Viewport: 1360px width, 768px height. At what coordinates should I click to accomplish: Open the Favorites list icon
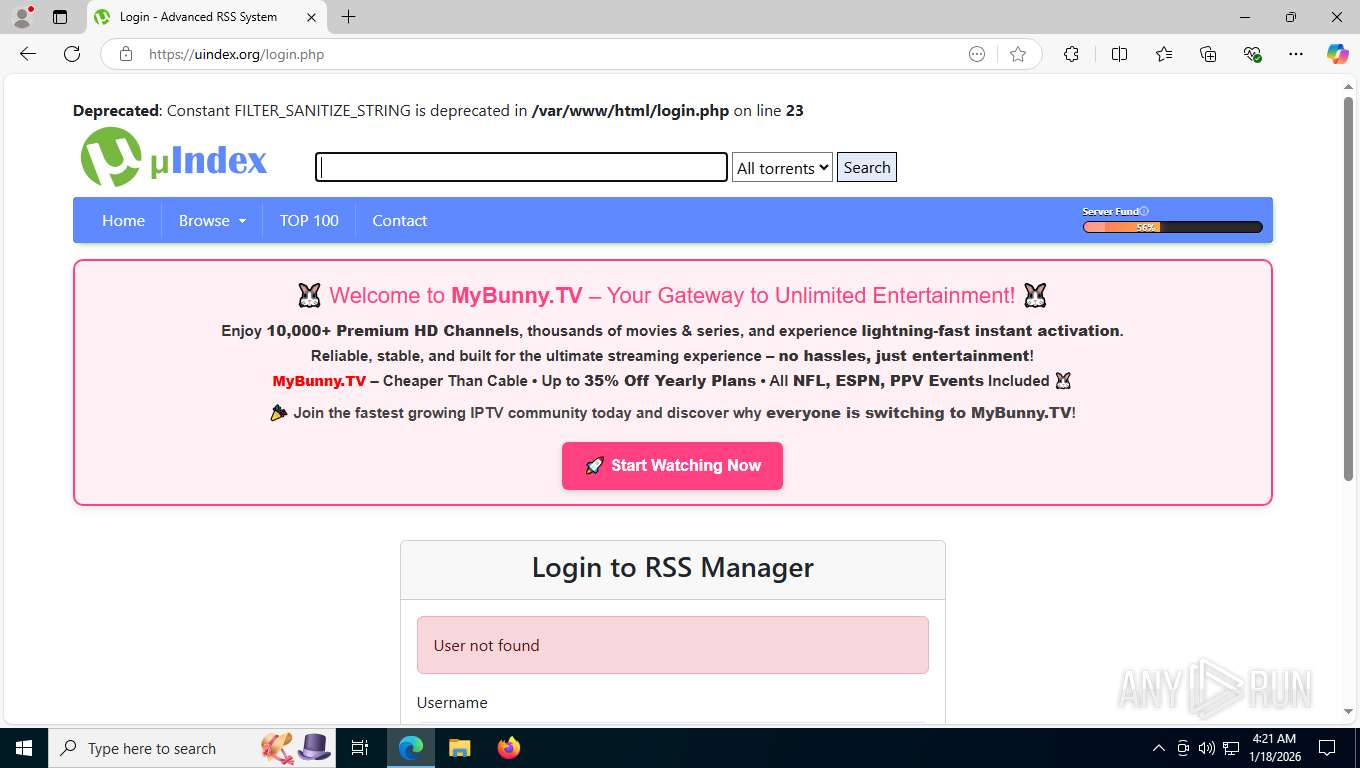pos(1164,54)
